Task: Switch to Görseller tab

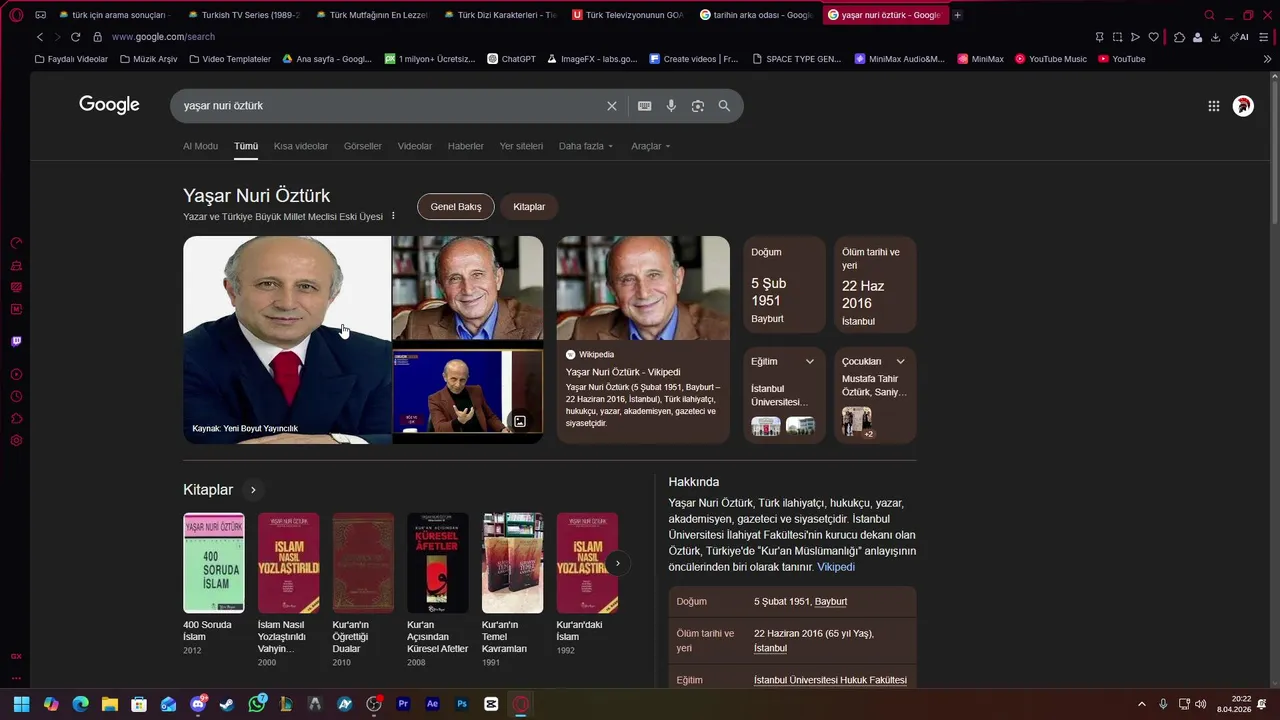Action: [363, 146]
